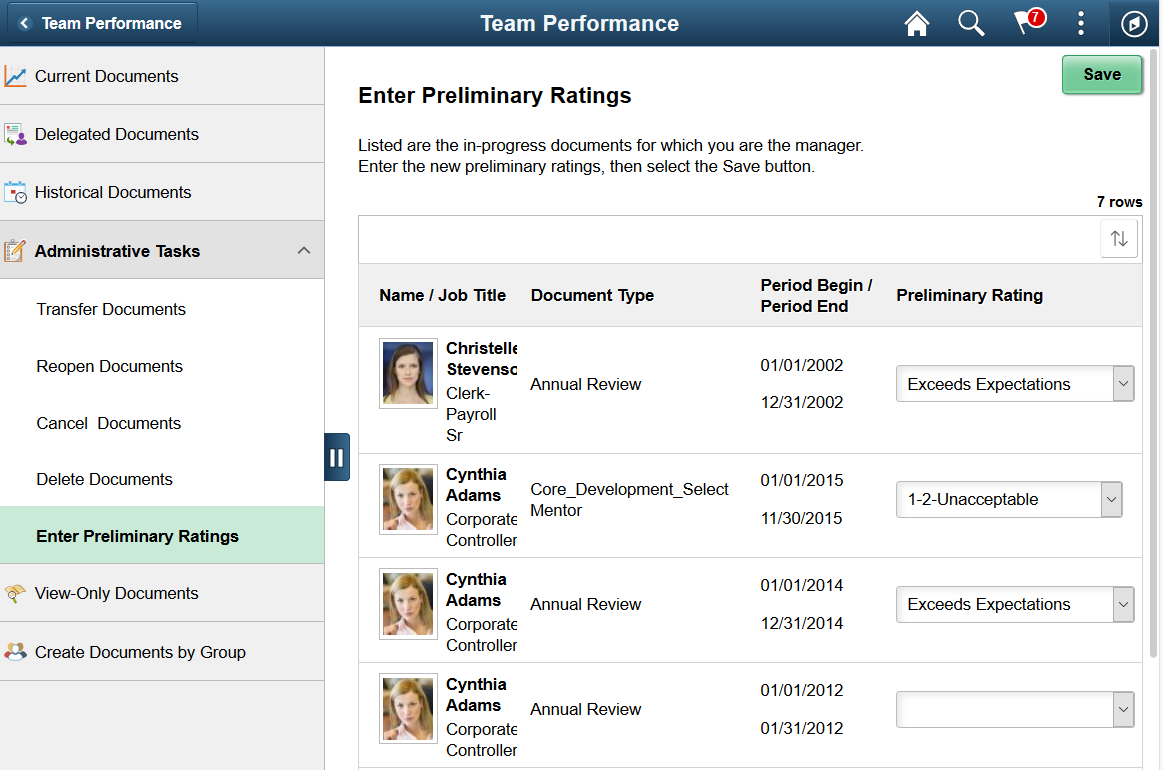The image size is (1166, 770).
Task: Click the 11/30/2015 period end date
Action: coord(801,519)
